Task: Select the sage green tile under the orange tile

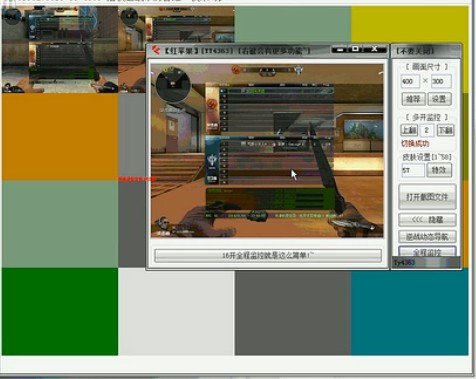Action: point(60,224)
